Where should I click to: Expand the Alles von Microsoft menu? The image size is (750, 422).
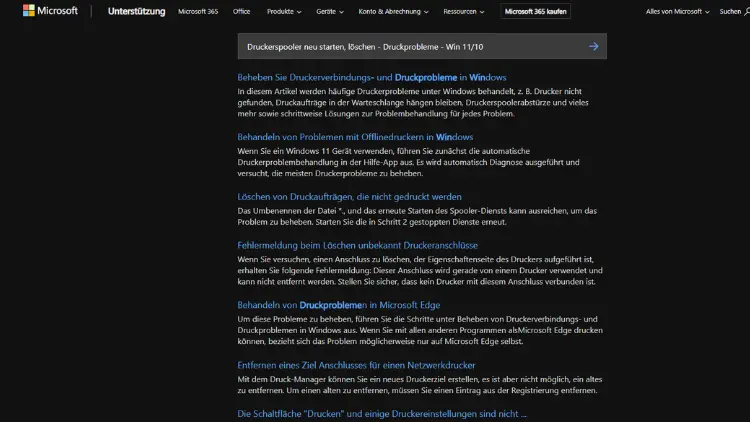click(677, 11)
